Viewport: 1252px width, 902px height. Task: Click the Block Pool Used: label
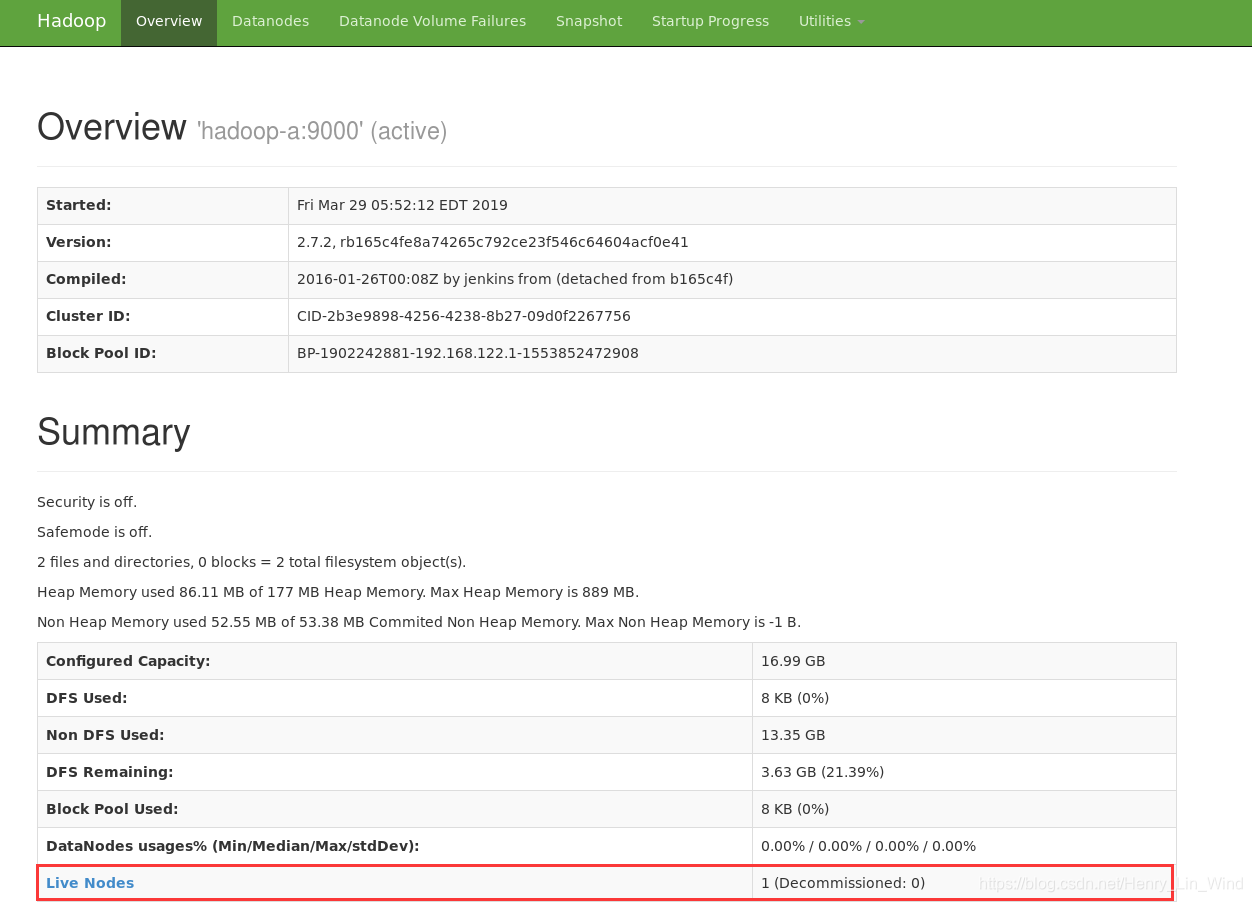(112, 809)
